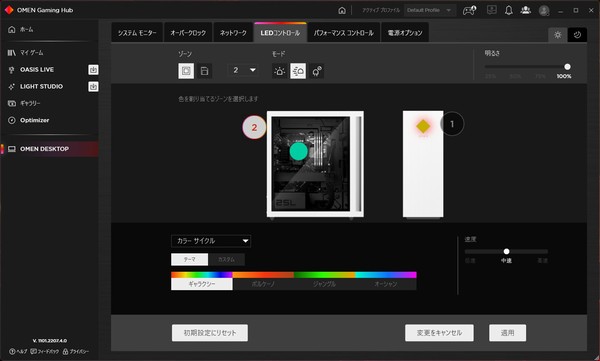Screen dimensions: 600x361
Task: Click the OASIS LIVE download icon
Action: pyautogui.click(x=93, y=70)
